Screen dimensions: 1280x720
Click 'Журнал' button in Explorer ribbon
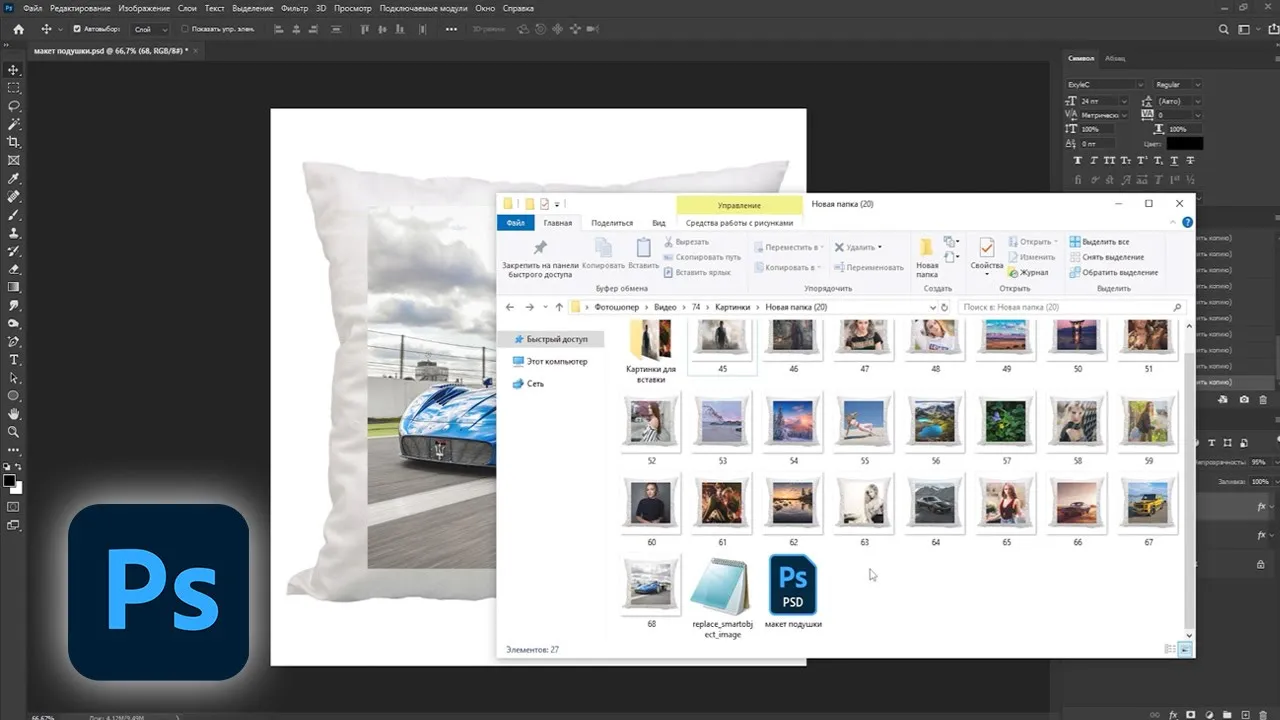tap(1029, 272)
